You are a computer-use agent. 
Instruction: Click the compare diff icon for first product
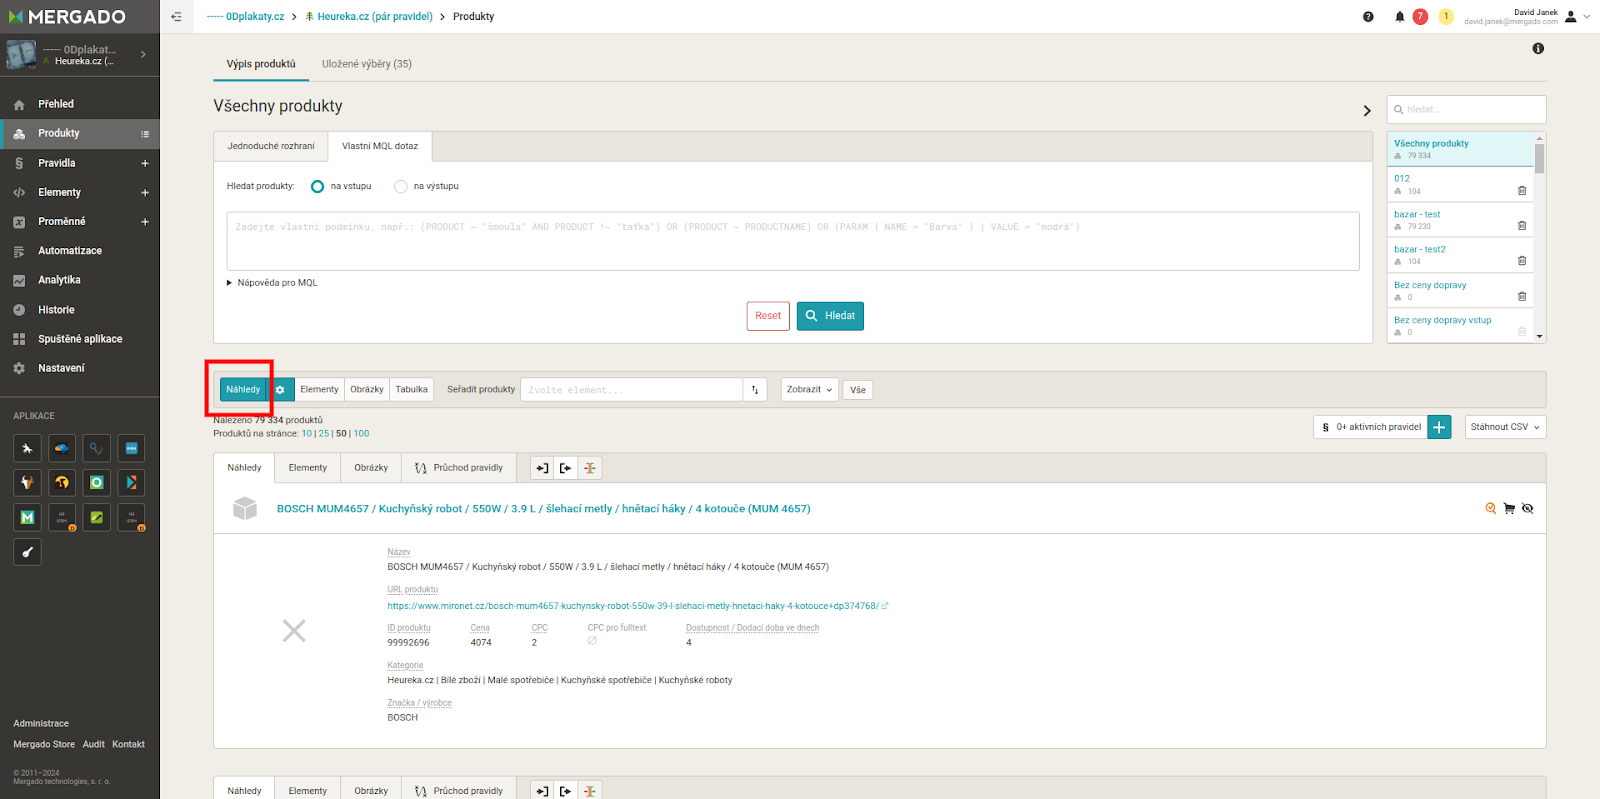click(x=590, y=468)
